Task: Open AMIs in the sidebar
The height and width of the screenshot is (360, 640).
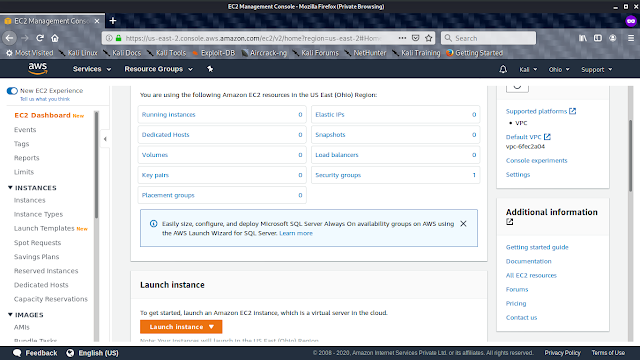Action: click(22, 327)
